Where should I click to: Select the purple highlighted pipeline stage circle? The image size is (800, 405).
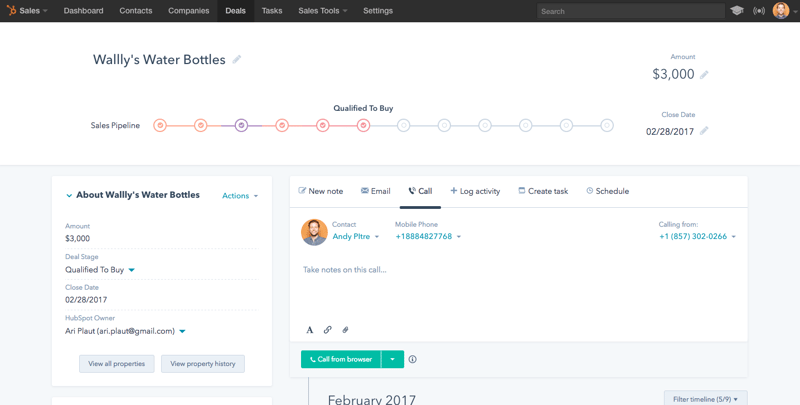click(x=241, y=126)
